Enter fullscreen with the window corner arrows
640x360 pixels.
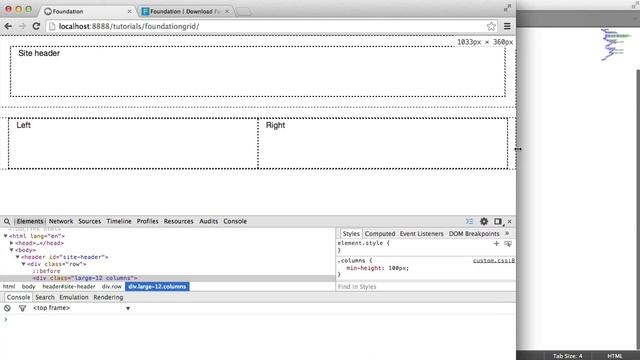click(x=507, y=8)
